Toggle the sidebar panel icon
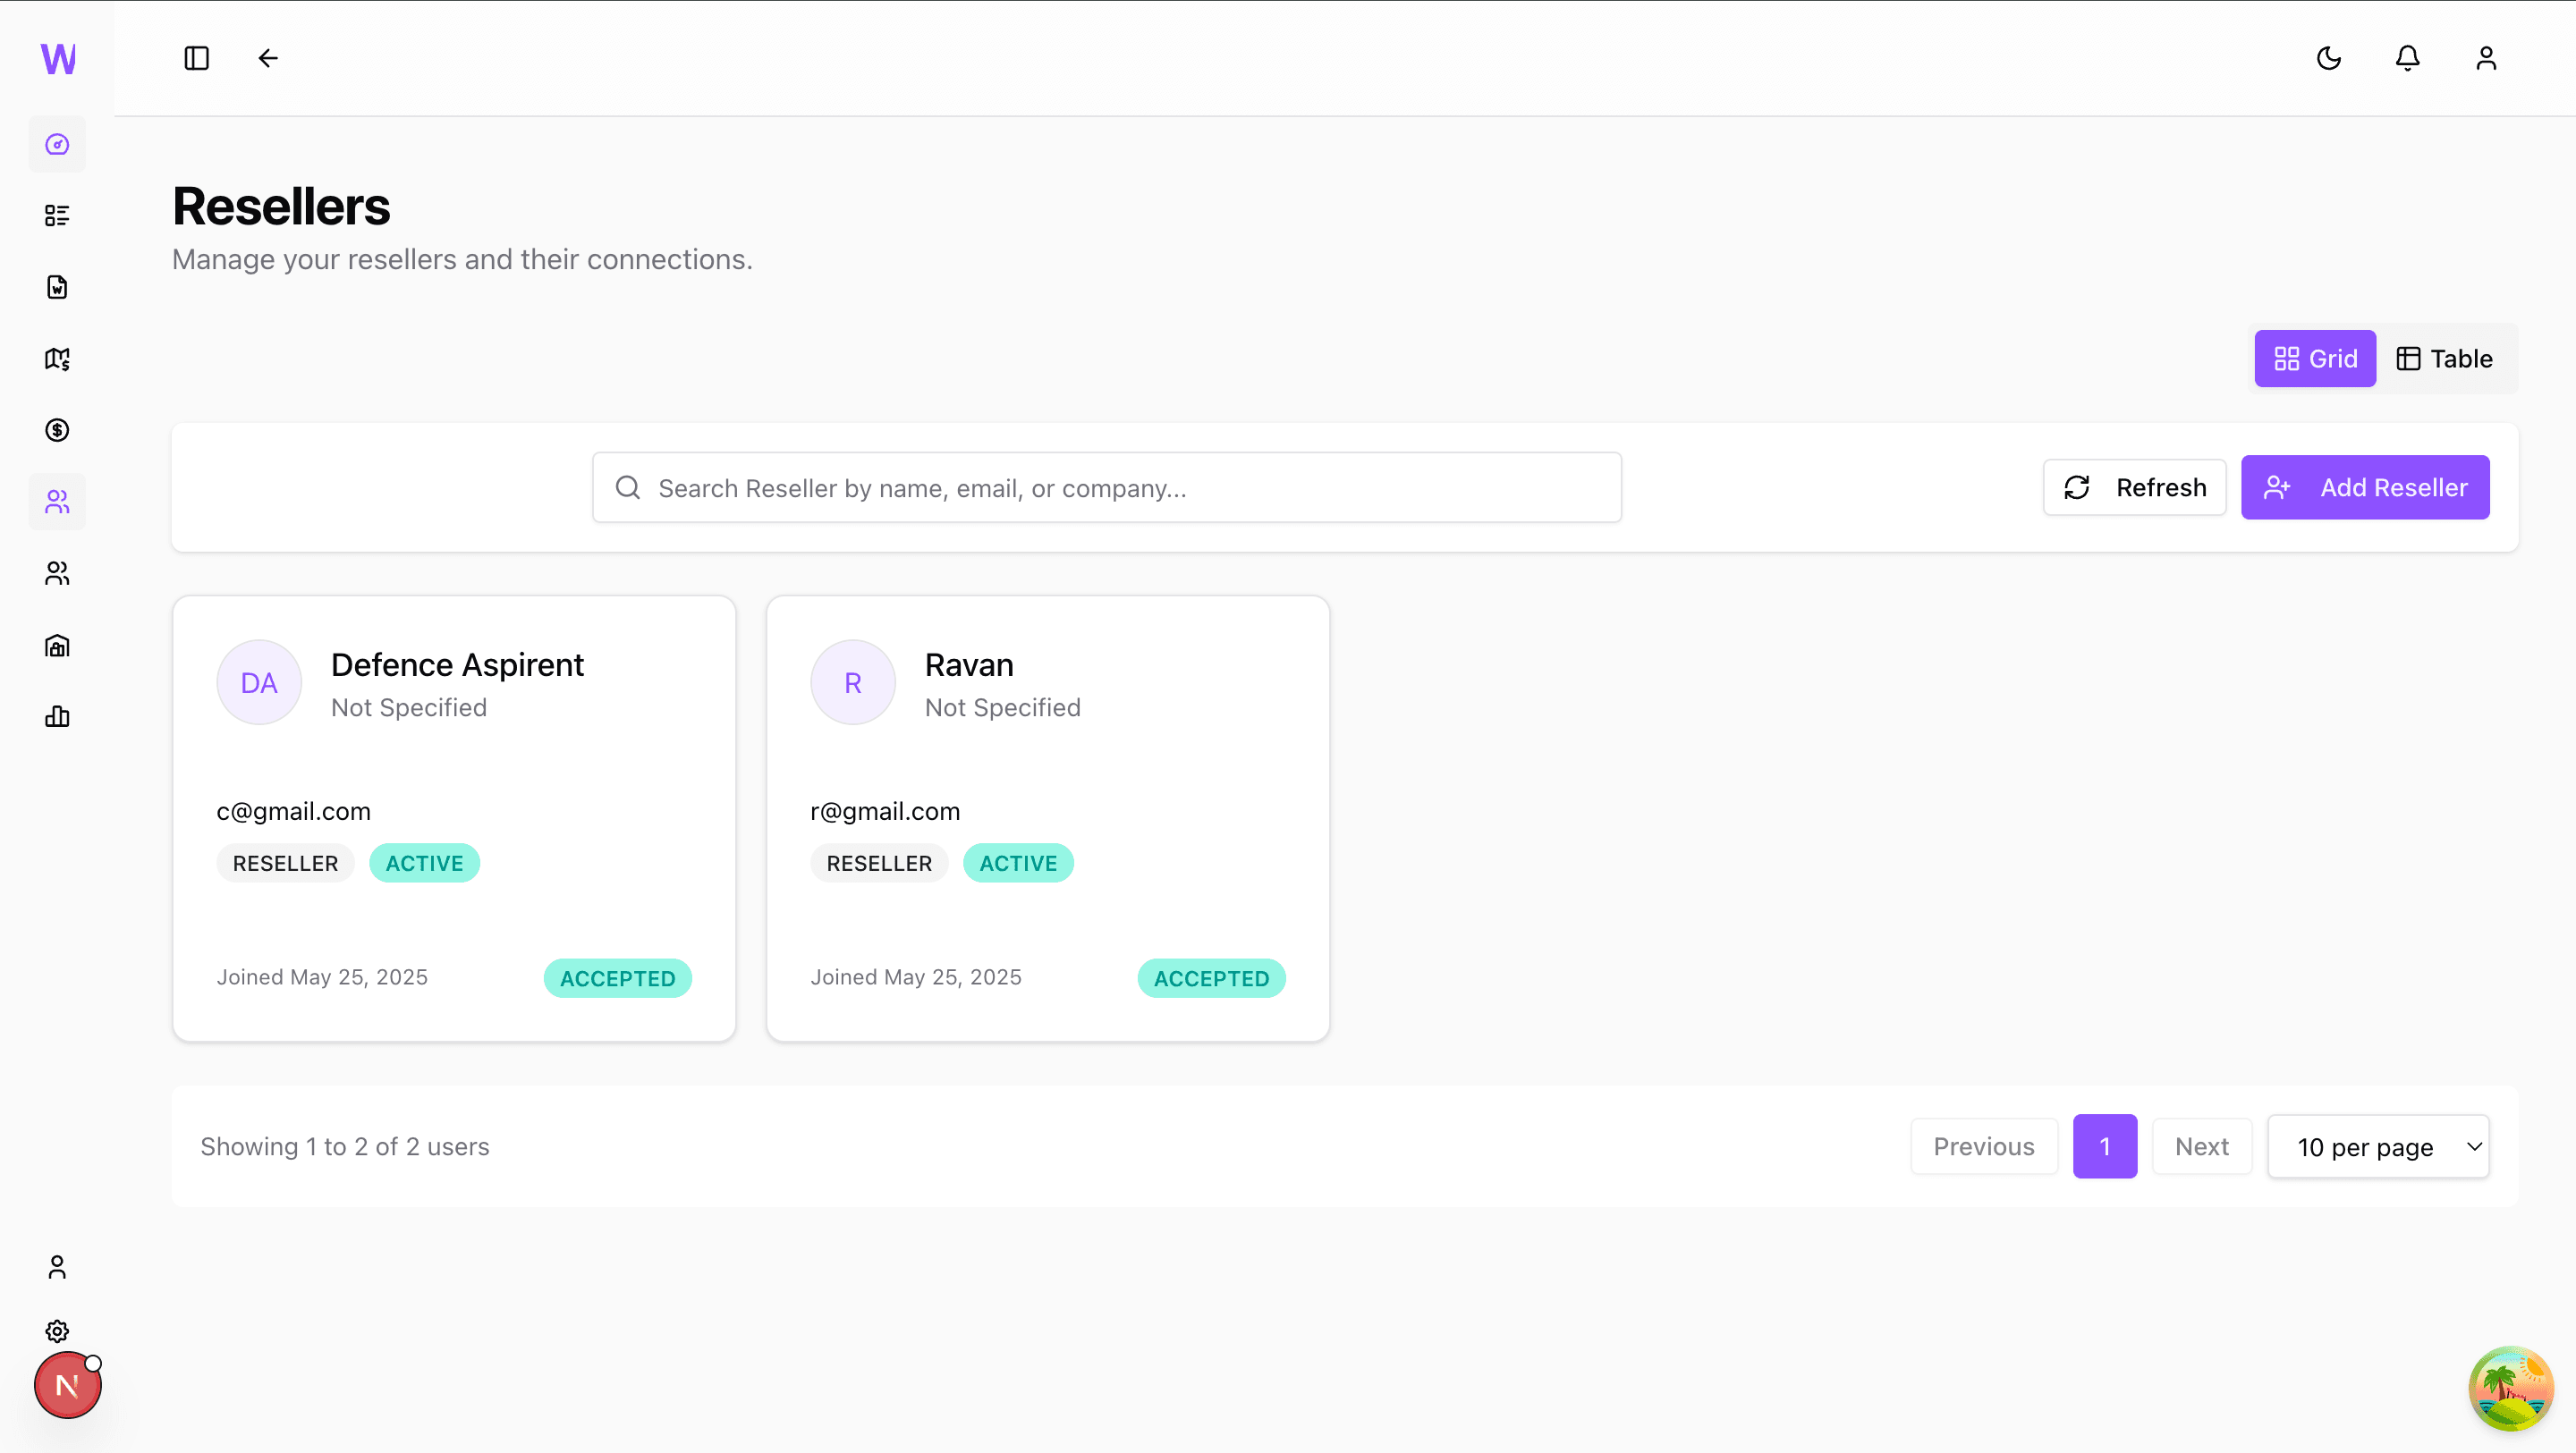Viewport: 2576px width, 1453px height. point(197,58)
